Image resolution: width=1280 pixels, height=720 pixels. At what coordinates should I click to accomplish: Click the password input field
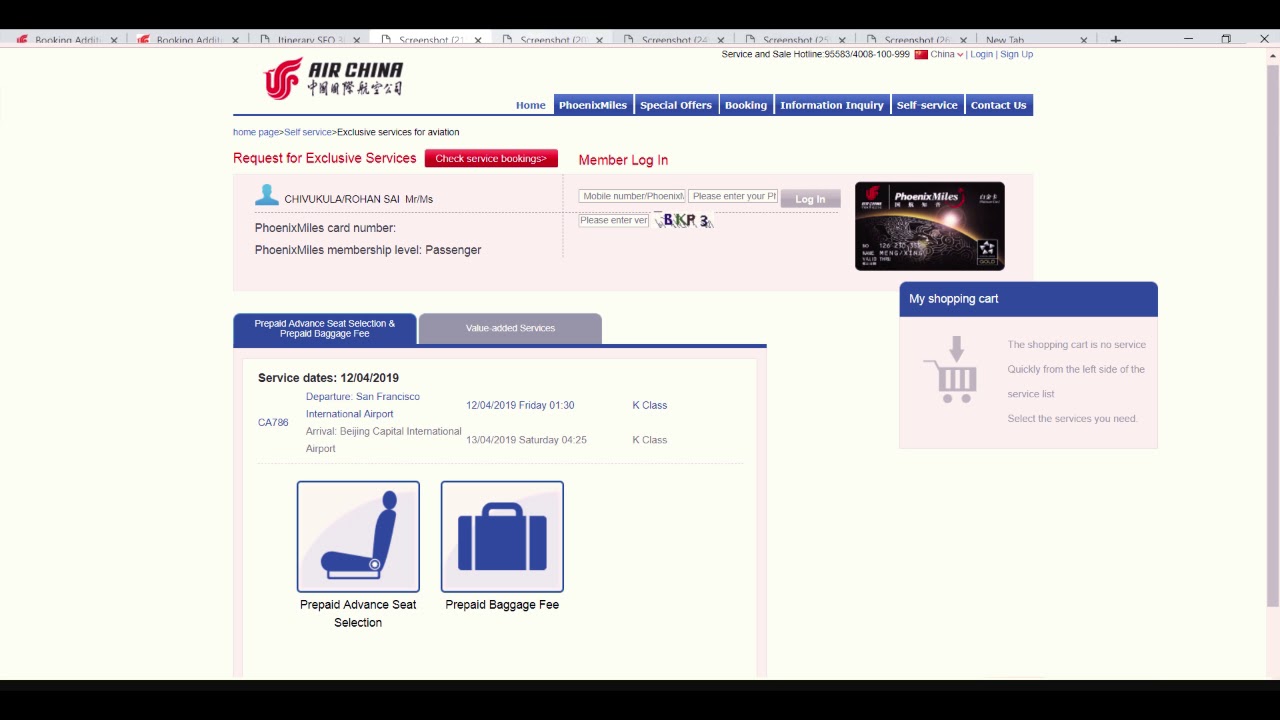click(x=733, y=196)
